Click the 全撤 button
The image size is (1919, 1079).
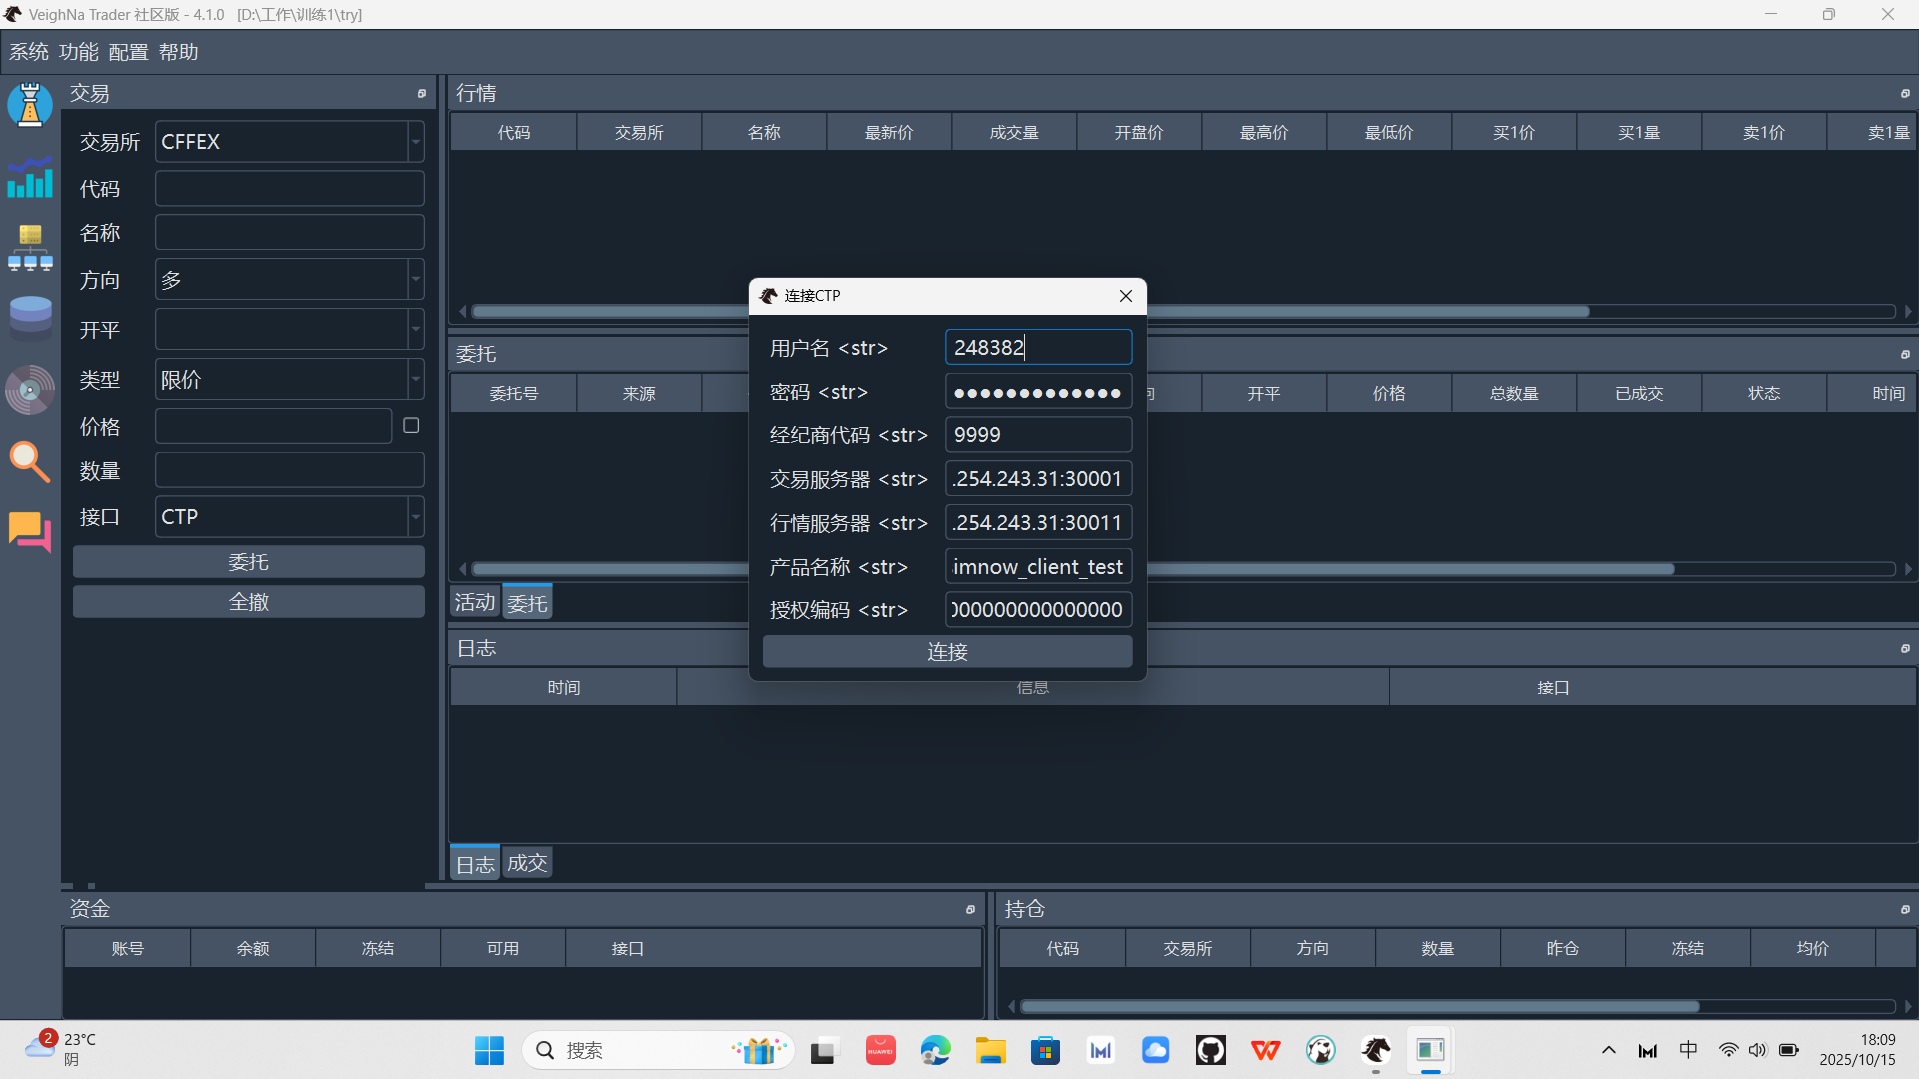248,602
